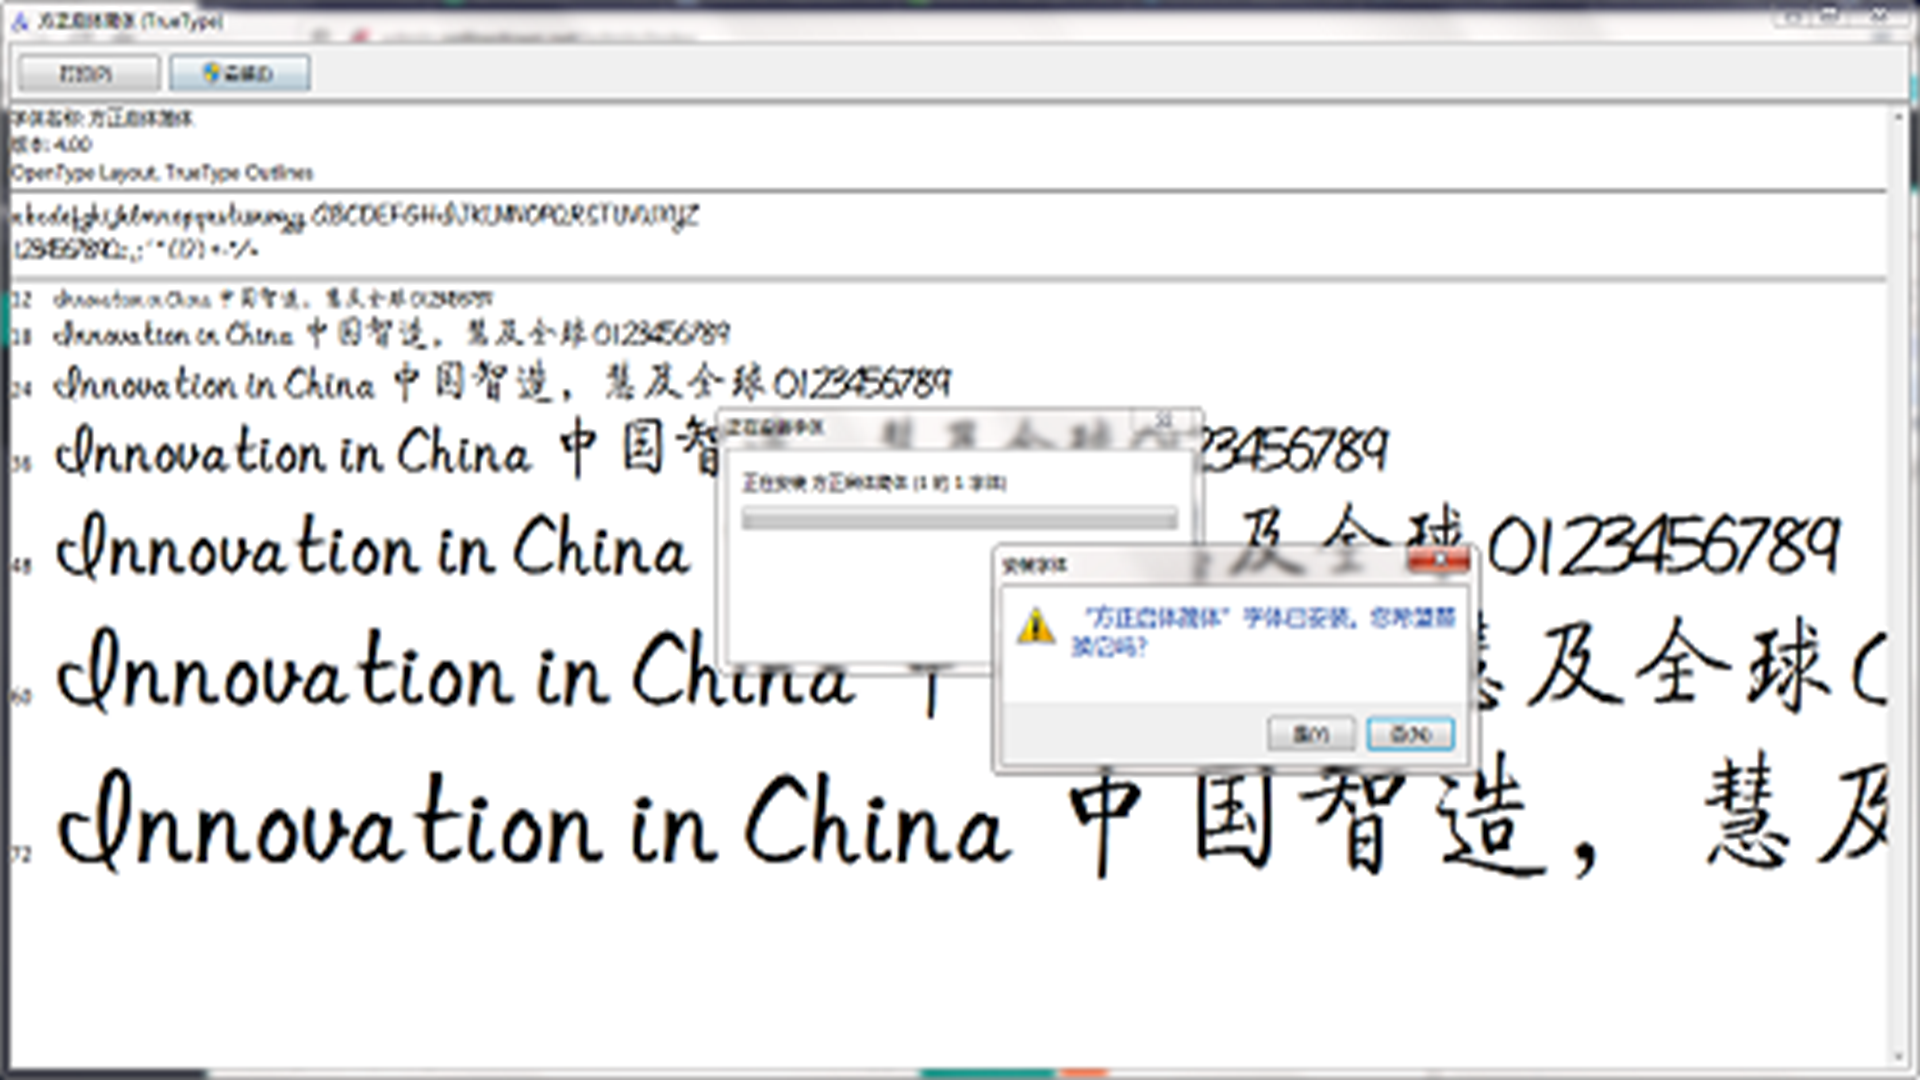Viewport: 1920px width, 1080px height.
Task: Click the font installation progress bar
Action: [958, 517]
